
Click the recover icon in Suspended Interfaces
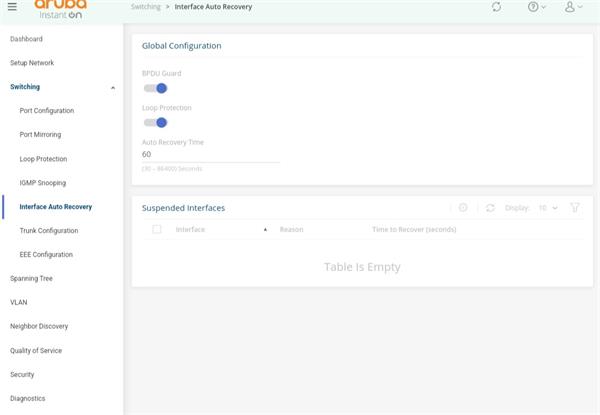point(463,208)
